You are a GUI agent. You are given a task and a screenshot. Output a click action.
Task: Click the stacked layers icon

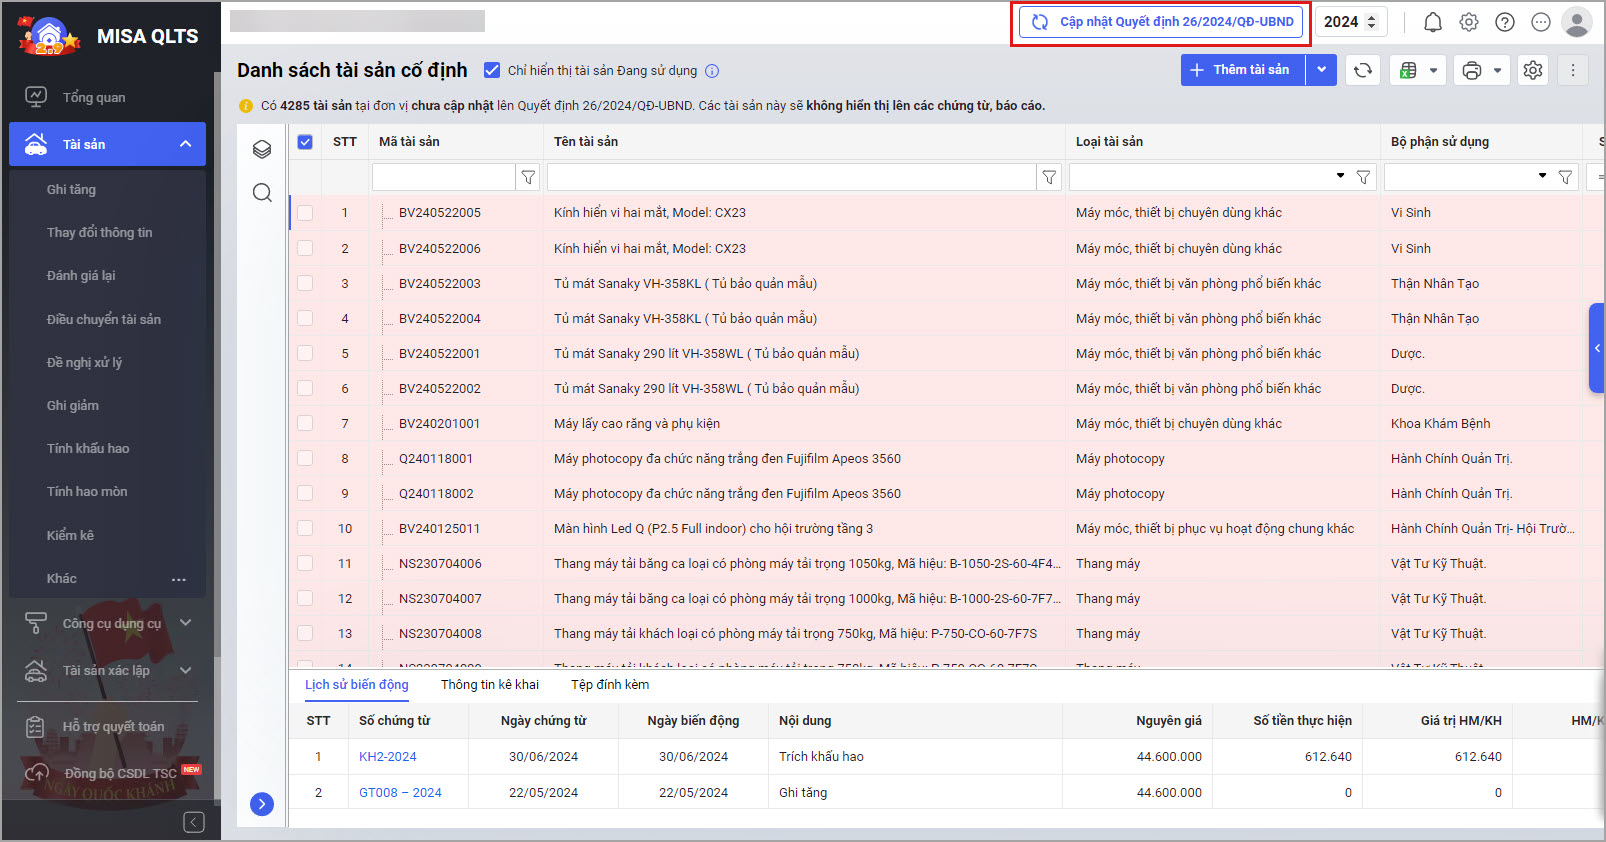(x=262, y=149)
